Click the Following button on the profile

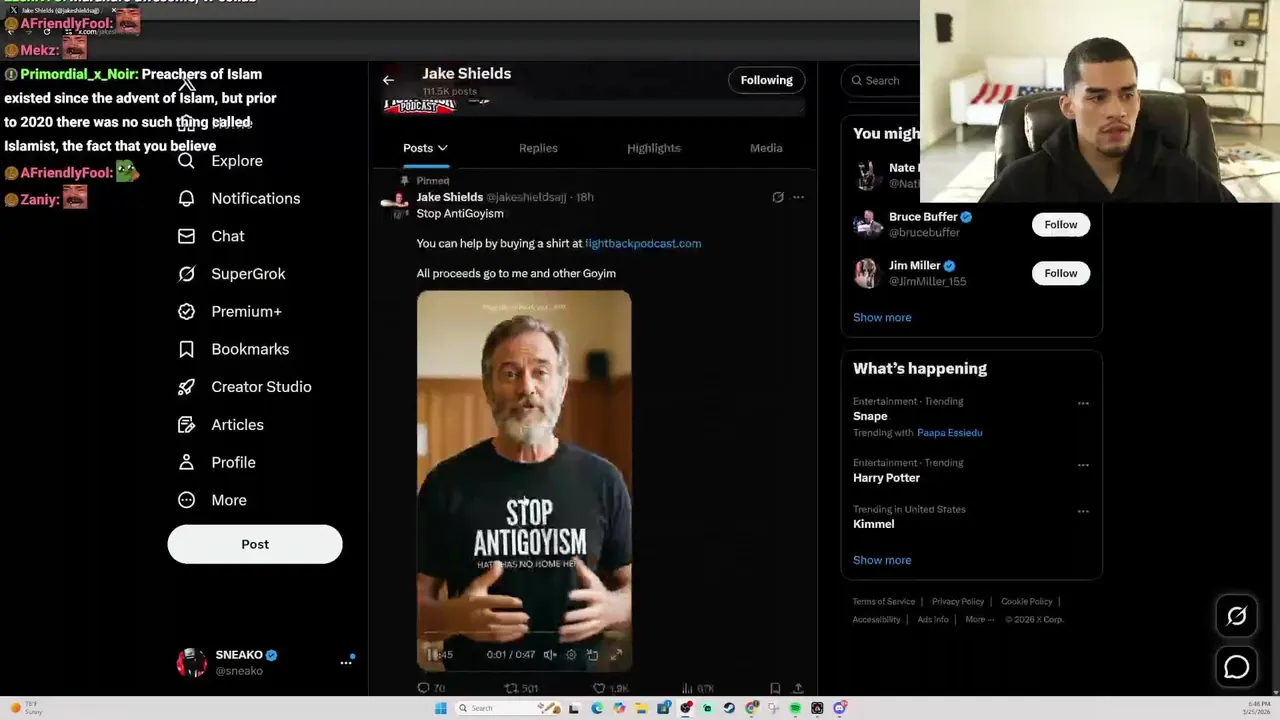(766, 80)
